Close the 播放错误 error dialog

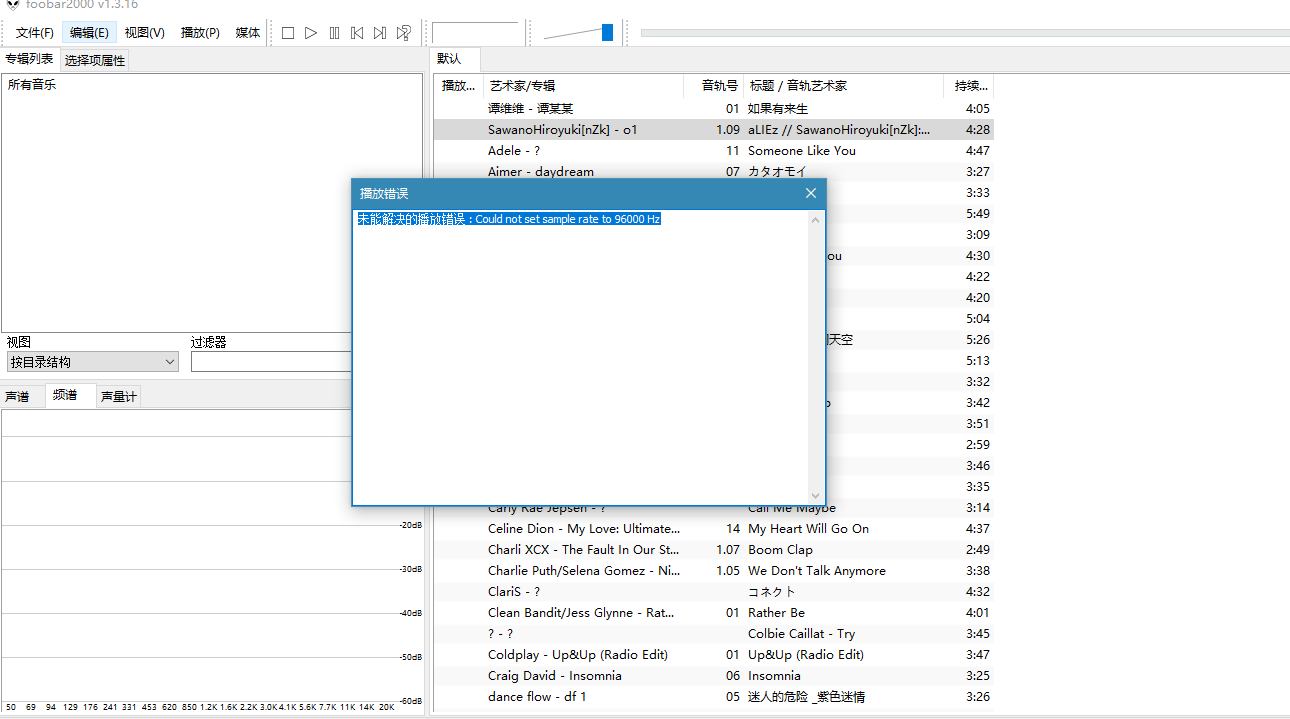(x=811, y=193)
